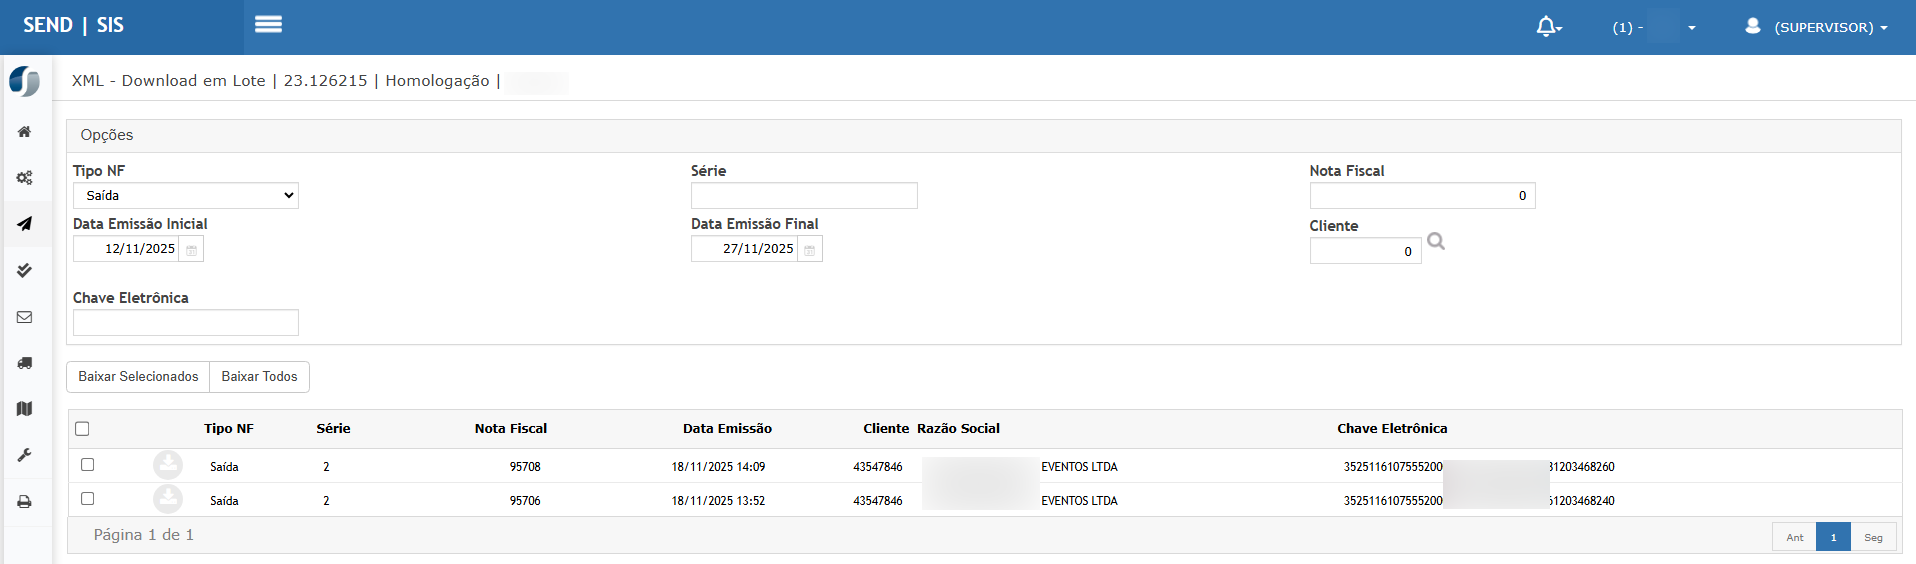Click the home icon in sidebar

(25, 132)
